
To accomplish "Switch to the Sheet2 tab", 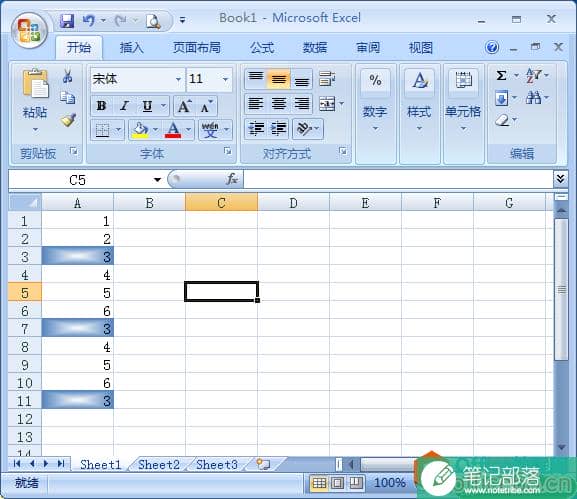I will point(159,465).
